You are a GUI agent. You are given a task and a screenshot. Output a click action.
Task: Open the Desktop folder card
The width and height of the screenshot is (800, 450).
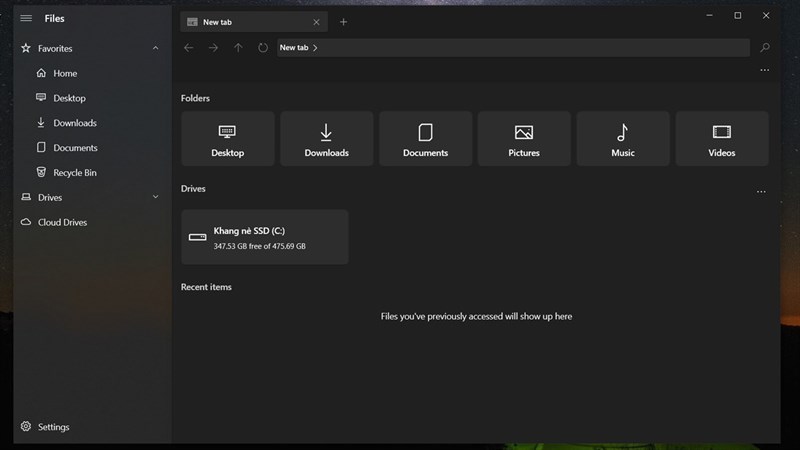pos(228,138)
